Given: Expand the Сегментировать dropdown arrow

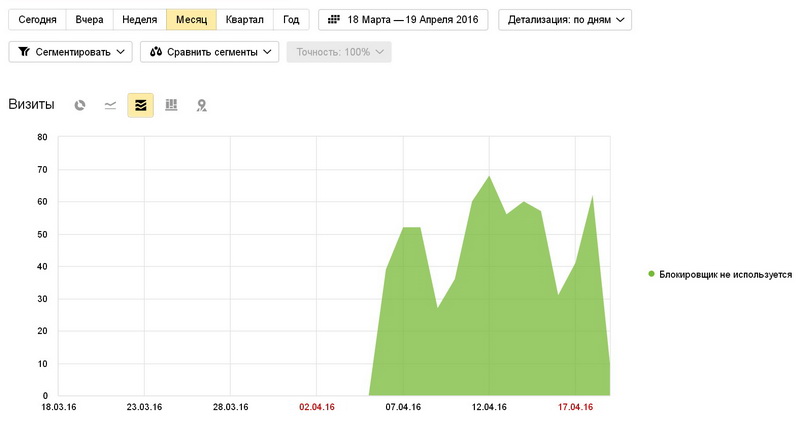Looking at the screenshot, I should tap(121, 52).
